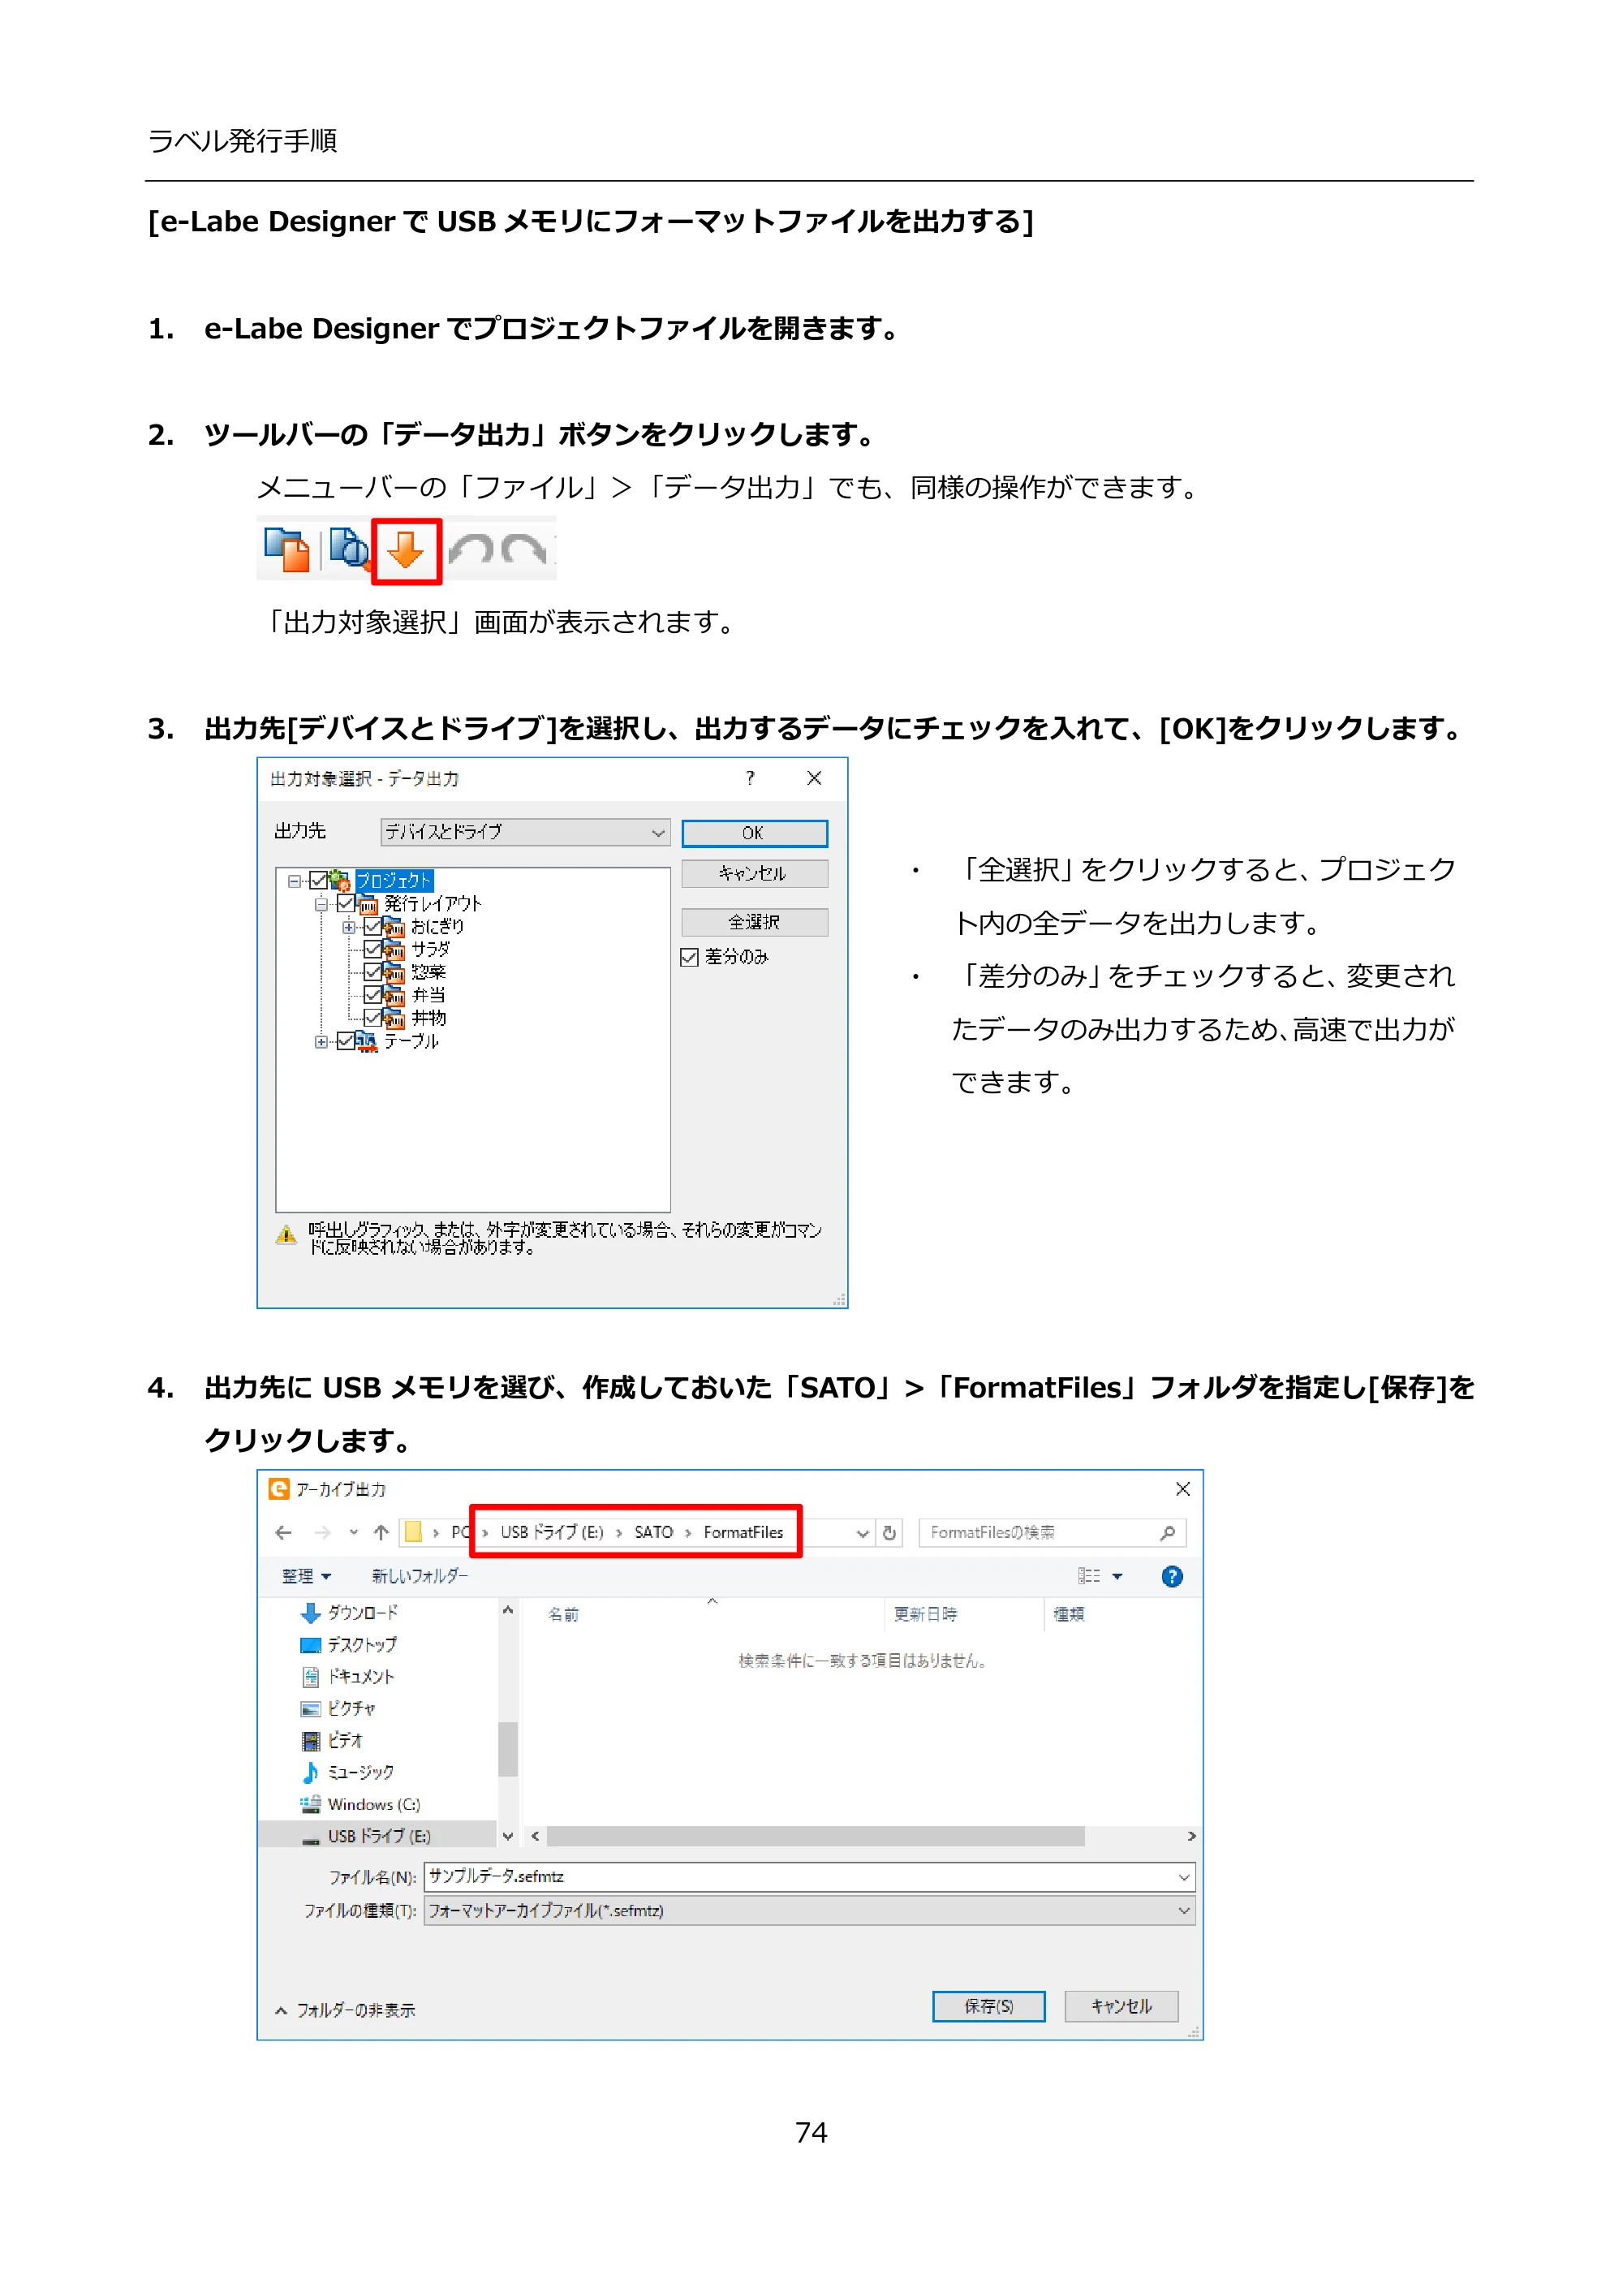This screenshot has width=1623, height=2296.
Task: Click the 全選択 button
Action: (x=754, y=922)
